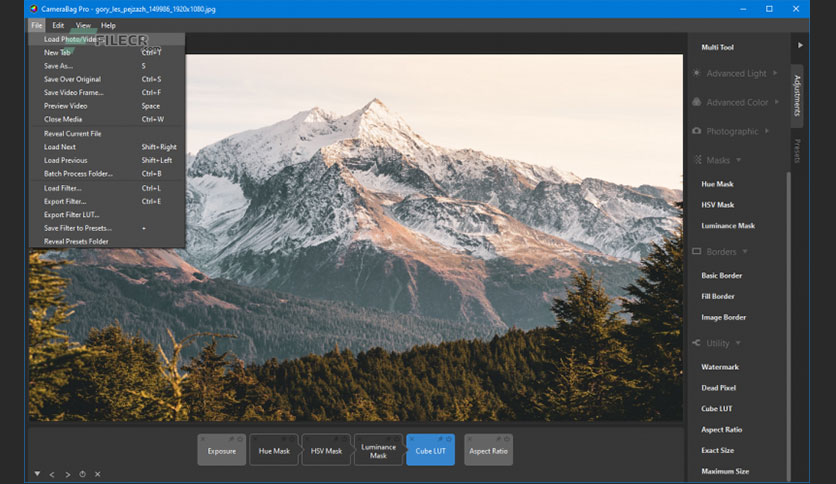Select Save Video Frame... menu entry
The width and height of the screenshot is (836, 484).
point(107,93)
